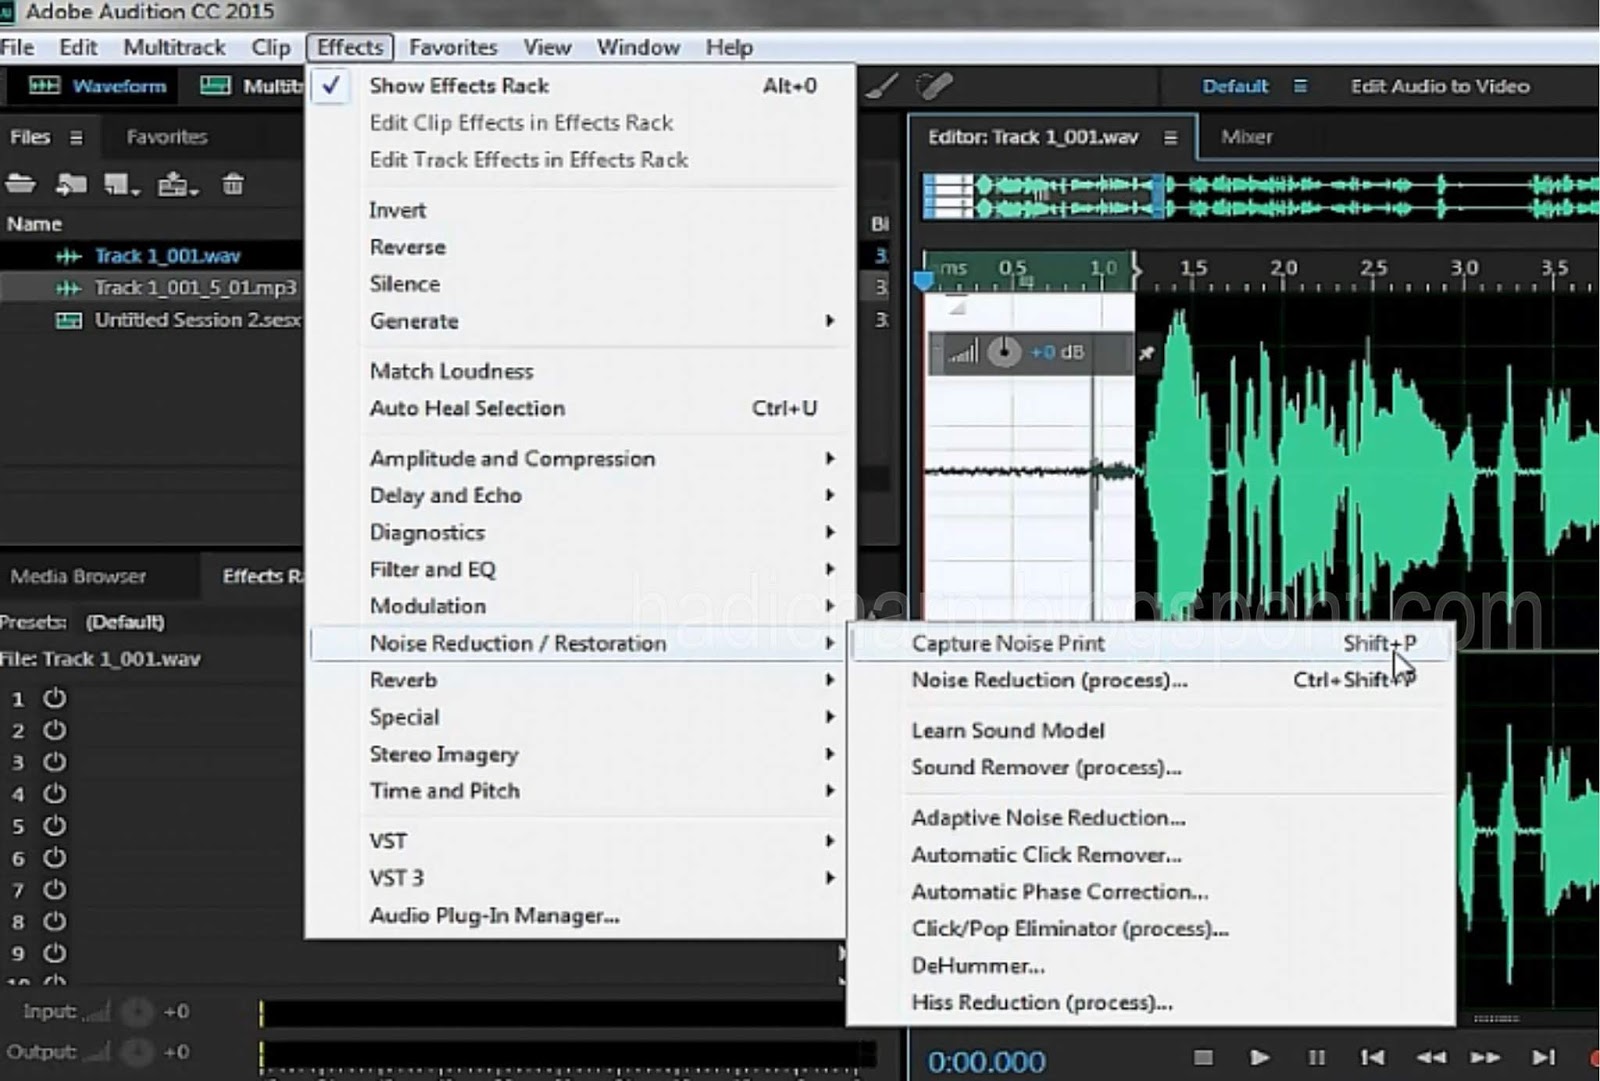Image resolution: width=1600 pixels, height=1081 pixels.
Task: Click the Pause button
Action: click(1317, 1057)
